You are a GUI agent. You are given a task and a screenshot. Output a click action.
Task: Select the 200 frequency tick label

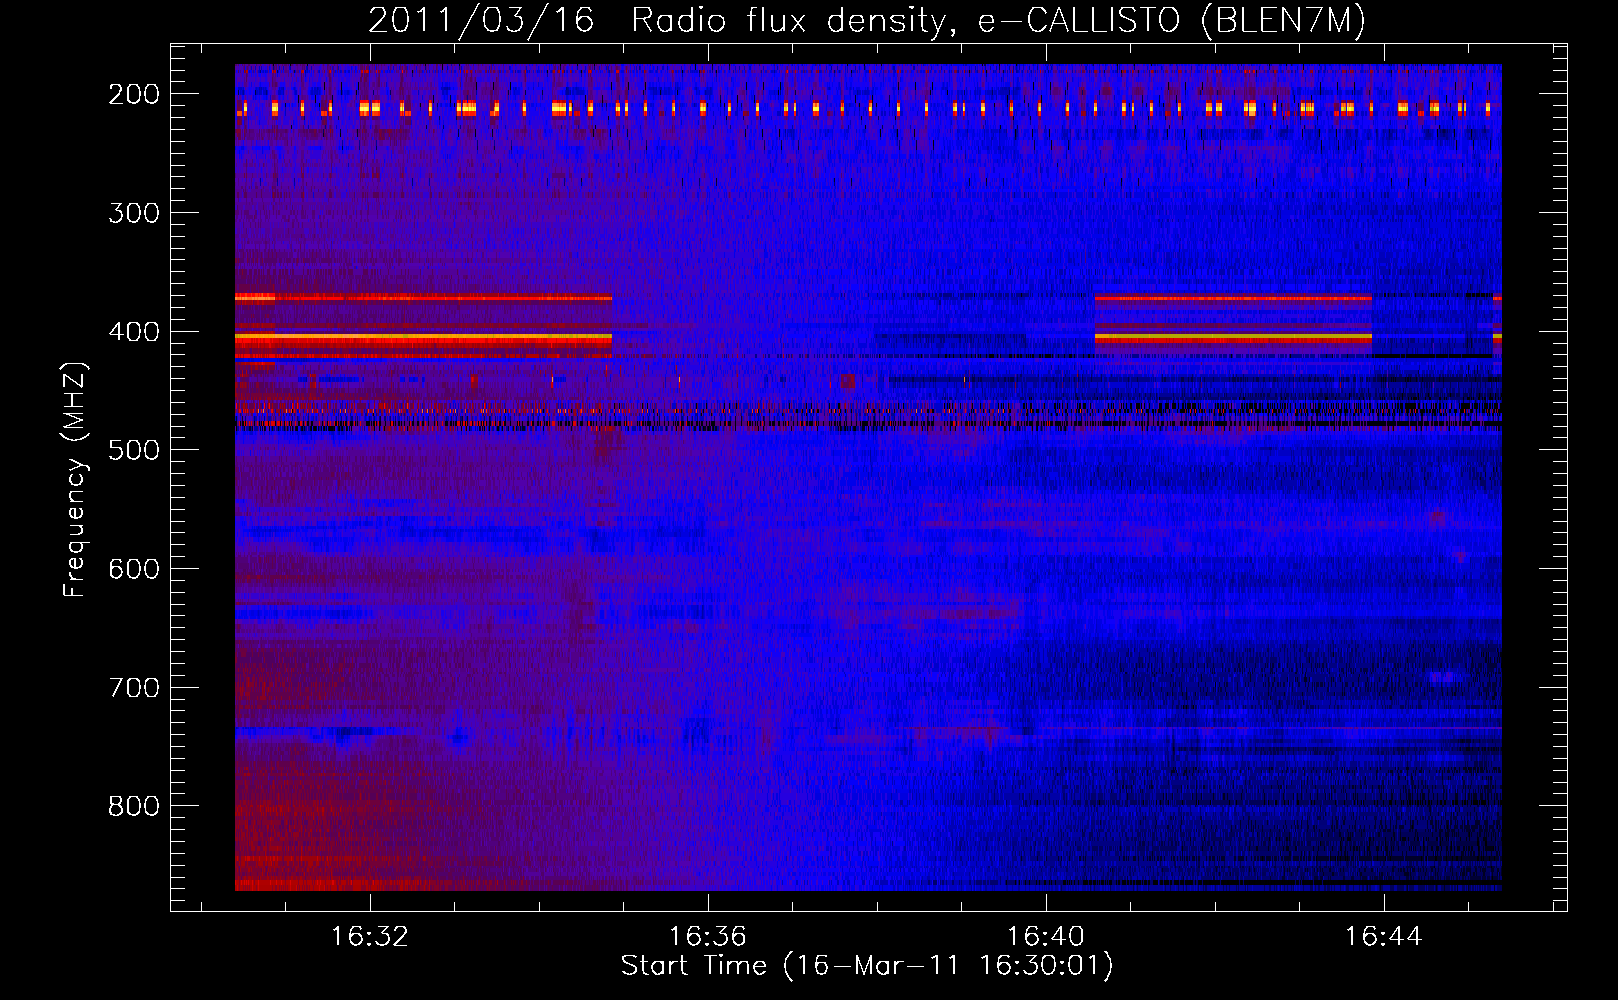(x=134, y=94)
